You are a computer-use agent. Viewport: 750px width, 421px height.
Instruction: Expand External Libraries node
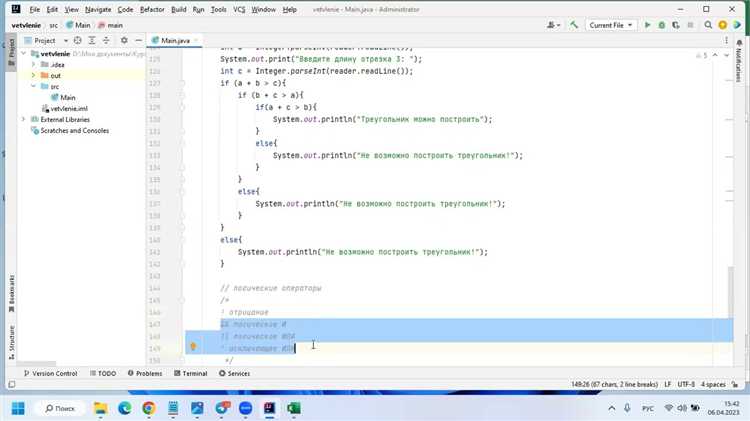[x=23, y=120]
